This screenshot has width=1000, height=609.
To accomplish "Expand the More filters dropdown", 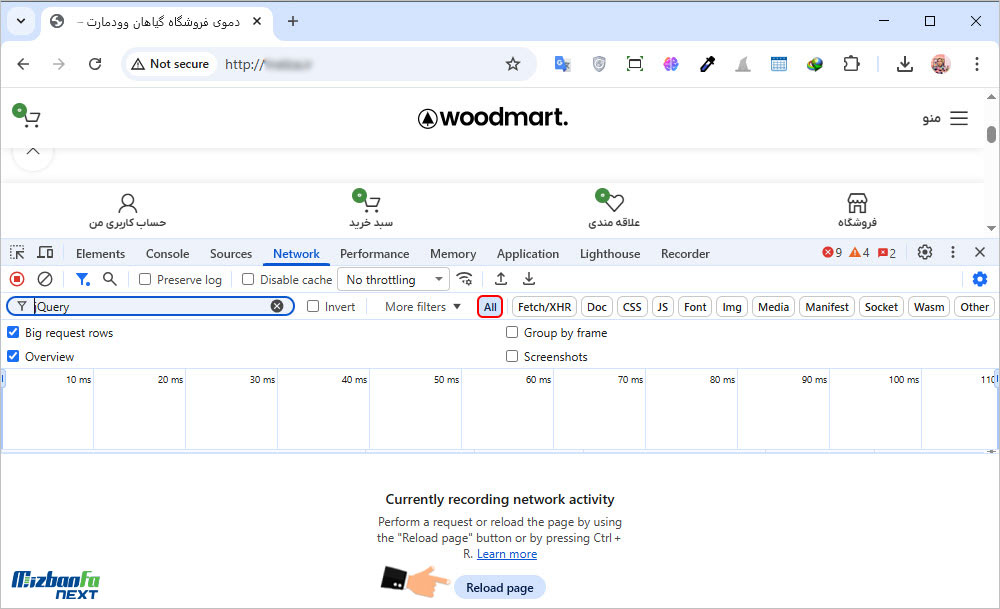I will click(423, 307).
